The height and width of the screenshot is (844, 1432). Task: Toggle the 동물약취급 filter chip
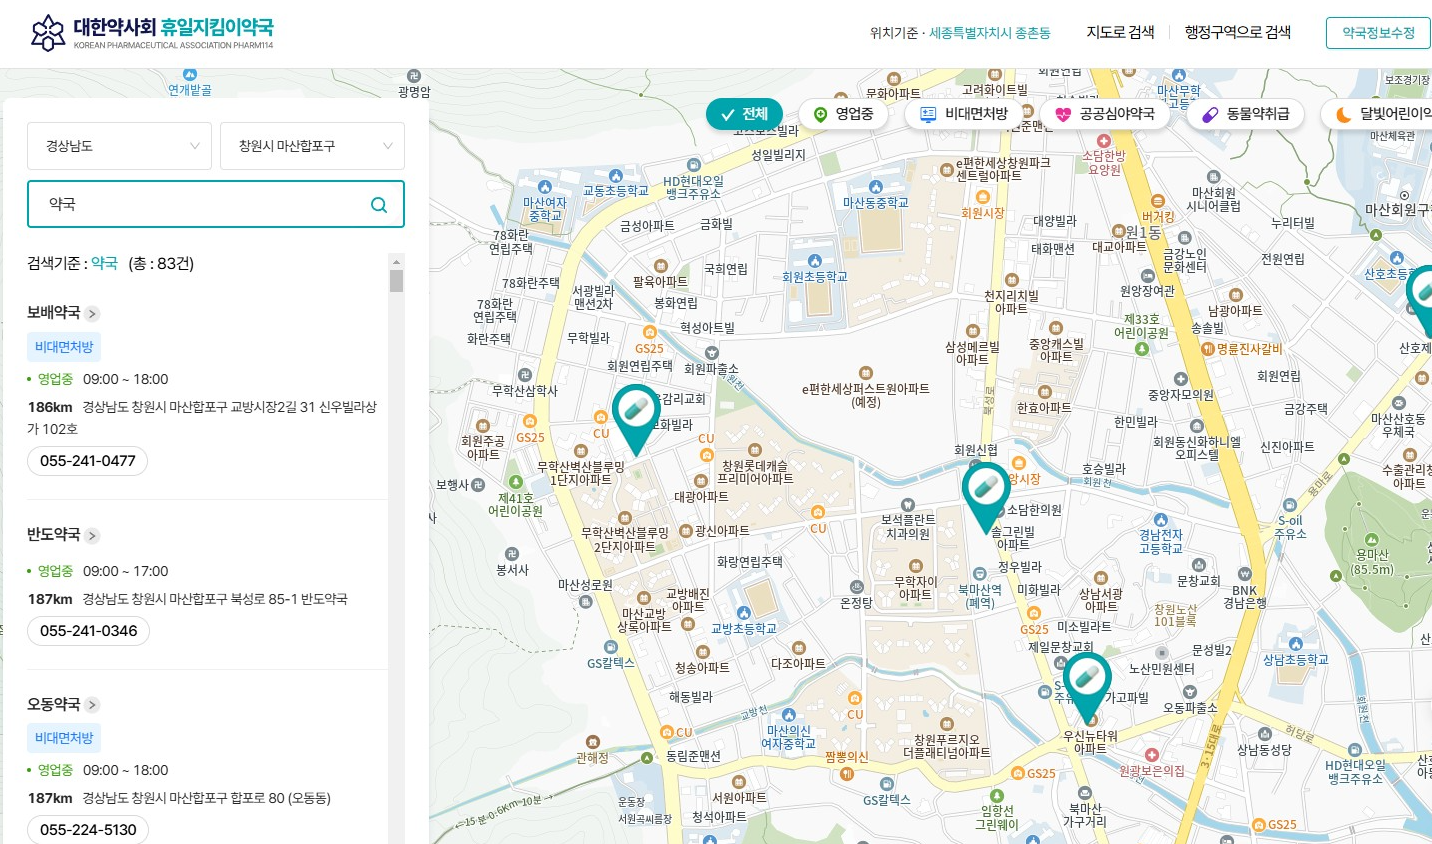(x=1246, y=114)
